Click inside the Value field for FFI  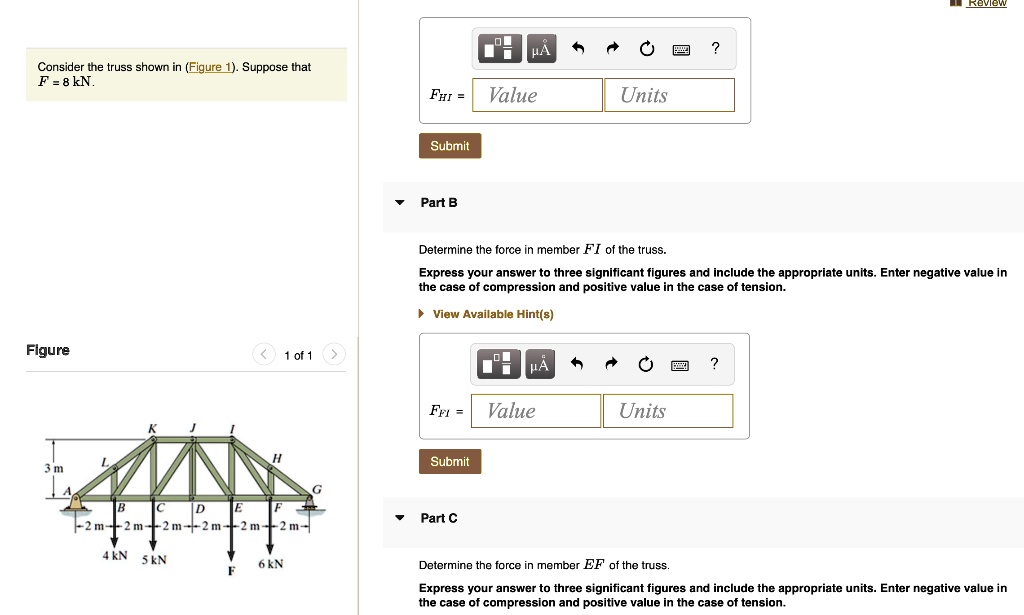point(535,410)
